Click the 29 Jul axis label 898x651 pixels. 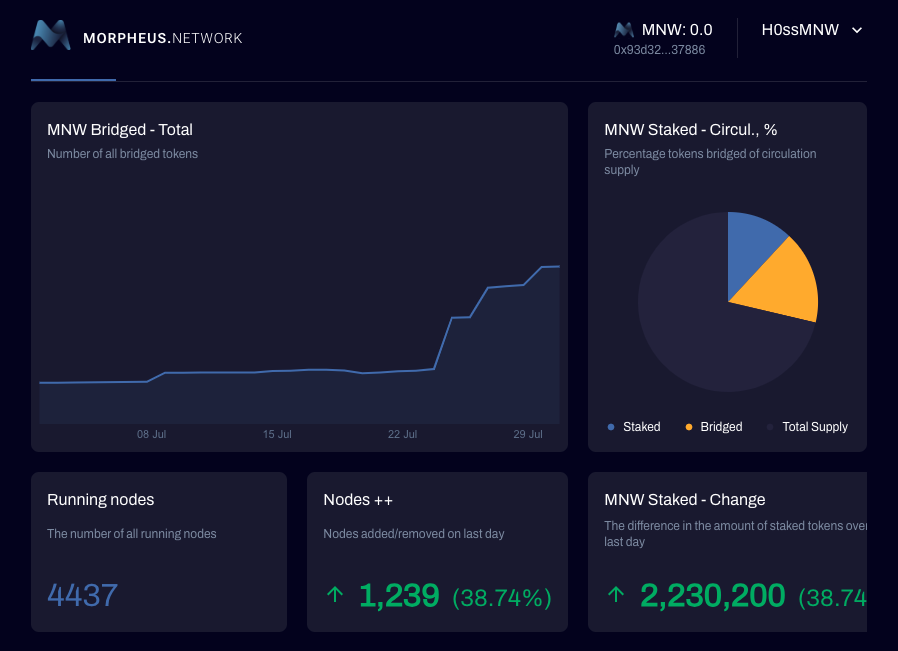527,435
